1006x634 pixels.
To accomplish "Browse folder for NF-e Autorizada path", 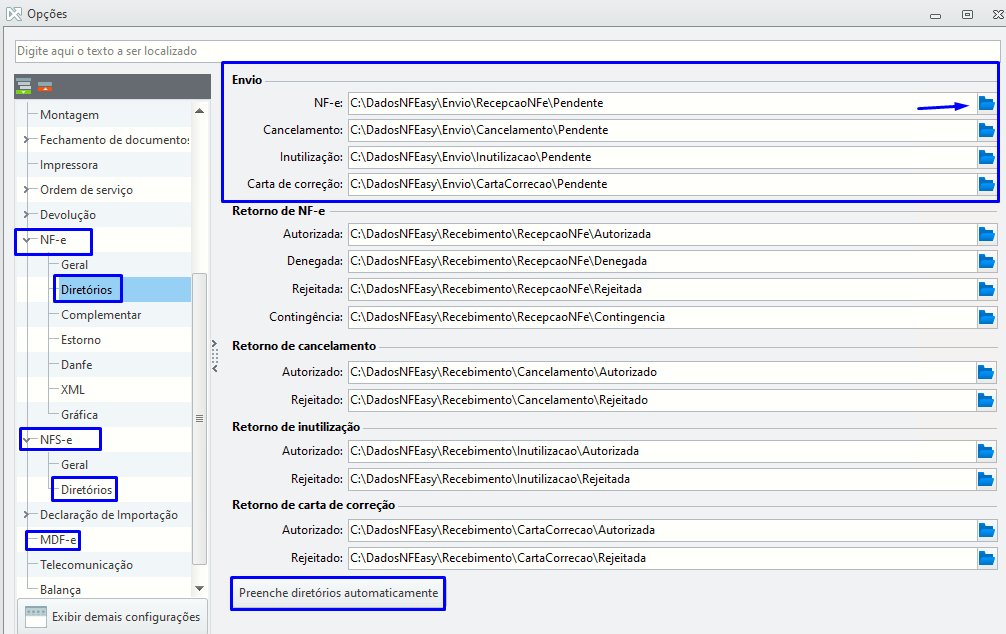I will (x=986, y=234).
